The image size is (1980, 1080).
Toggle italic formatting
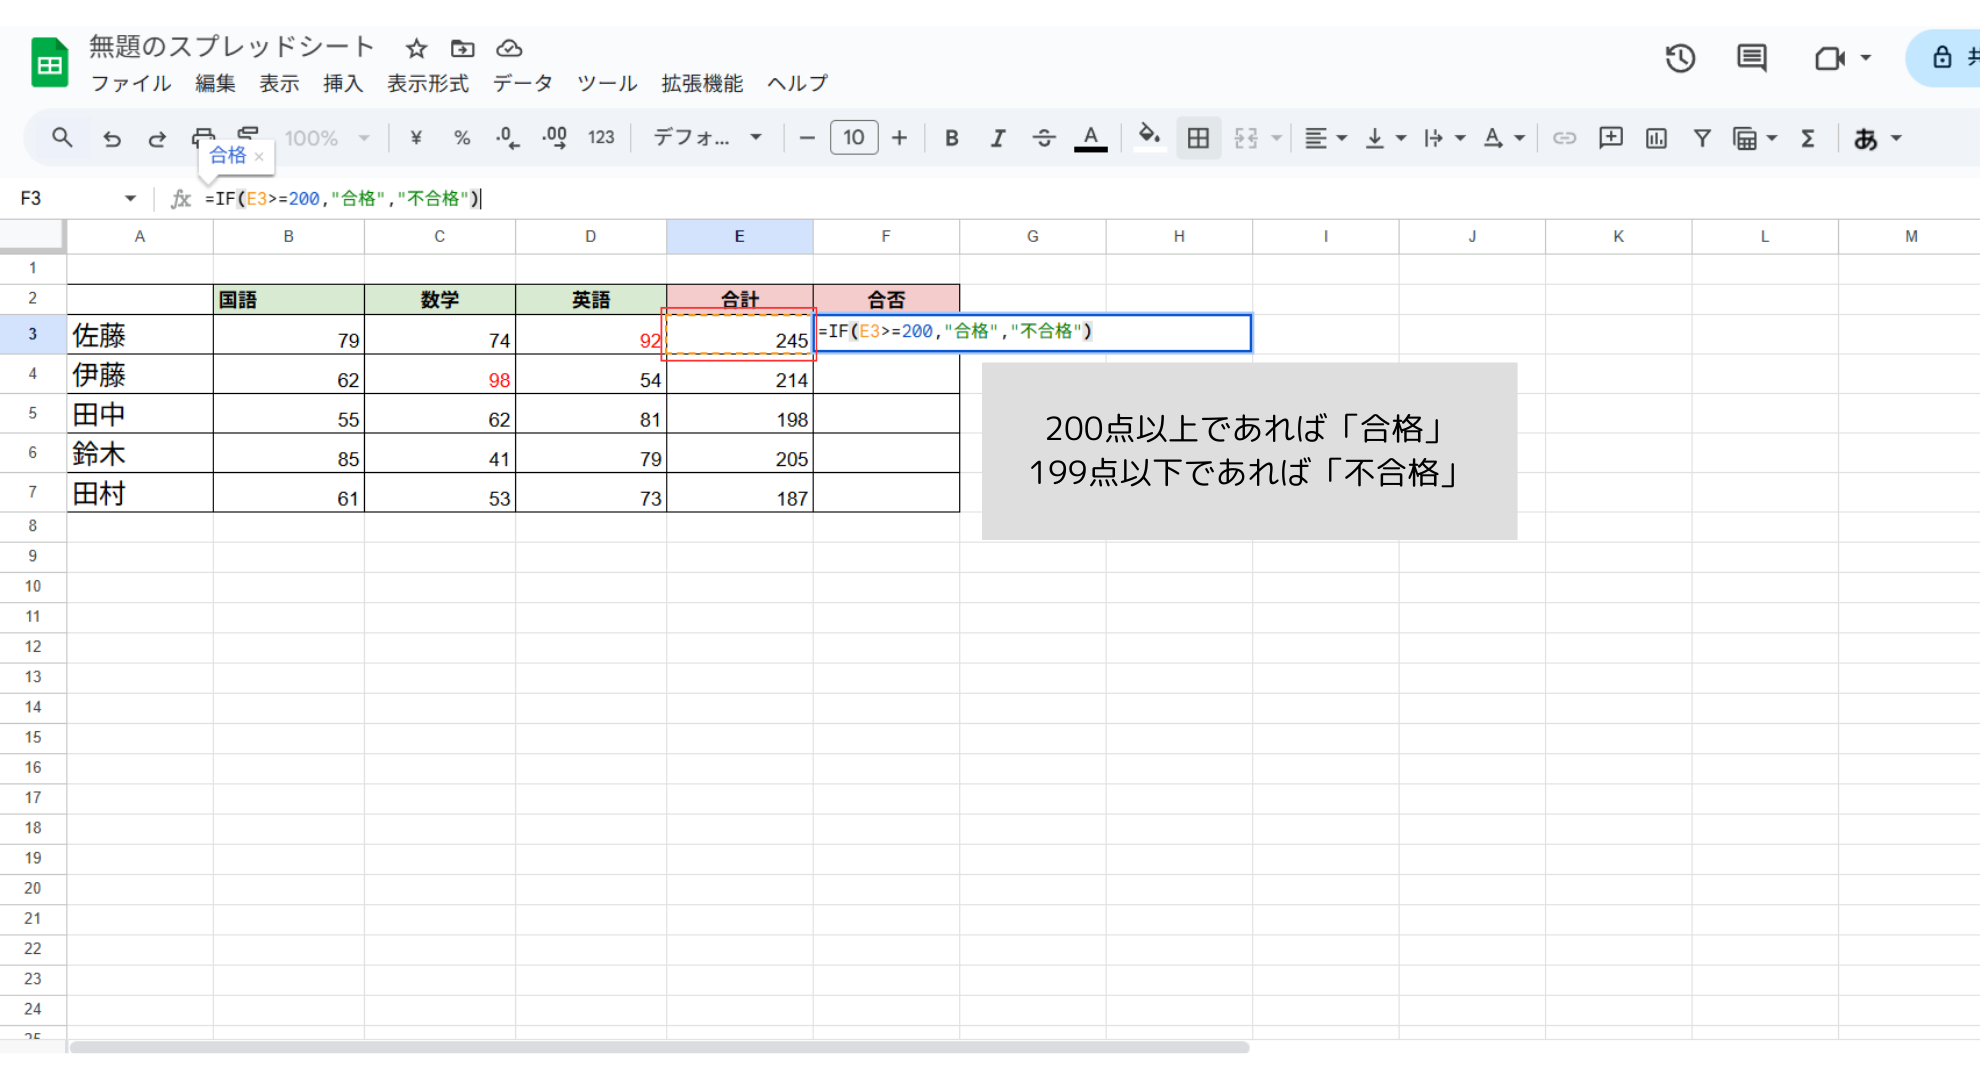[997, 139]
